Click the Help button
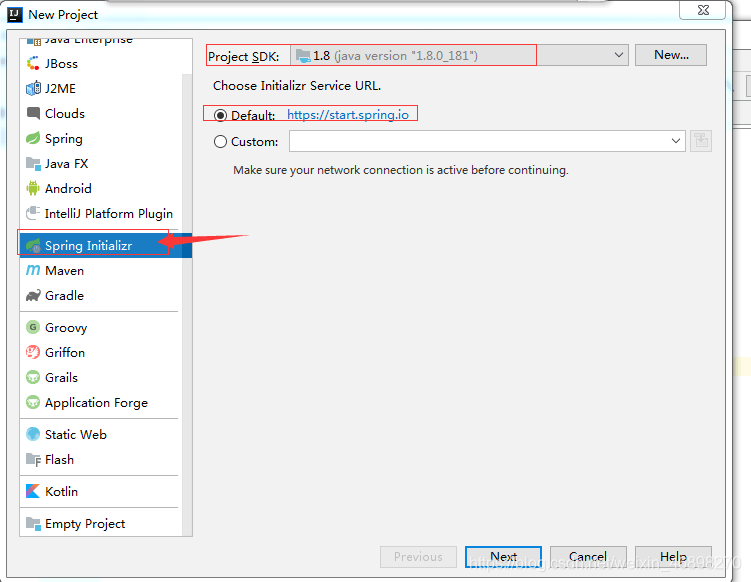This screenshot has height=582, width=751. 673,557
